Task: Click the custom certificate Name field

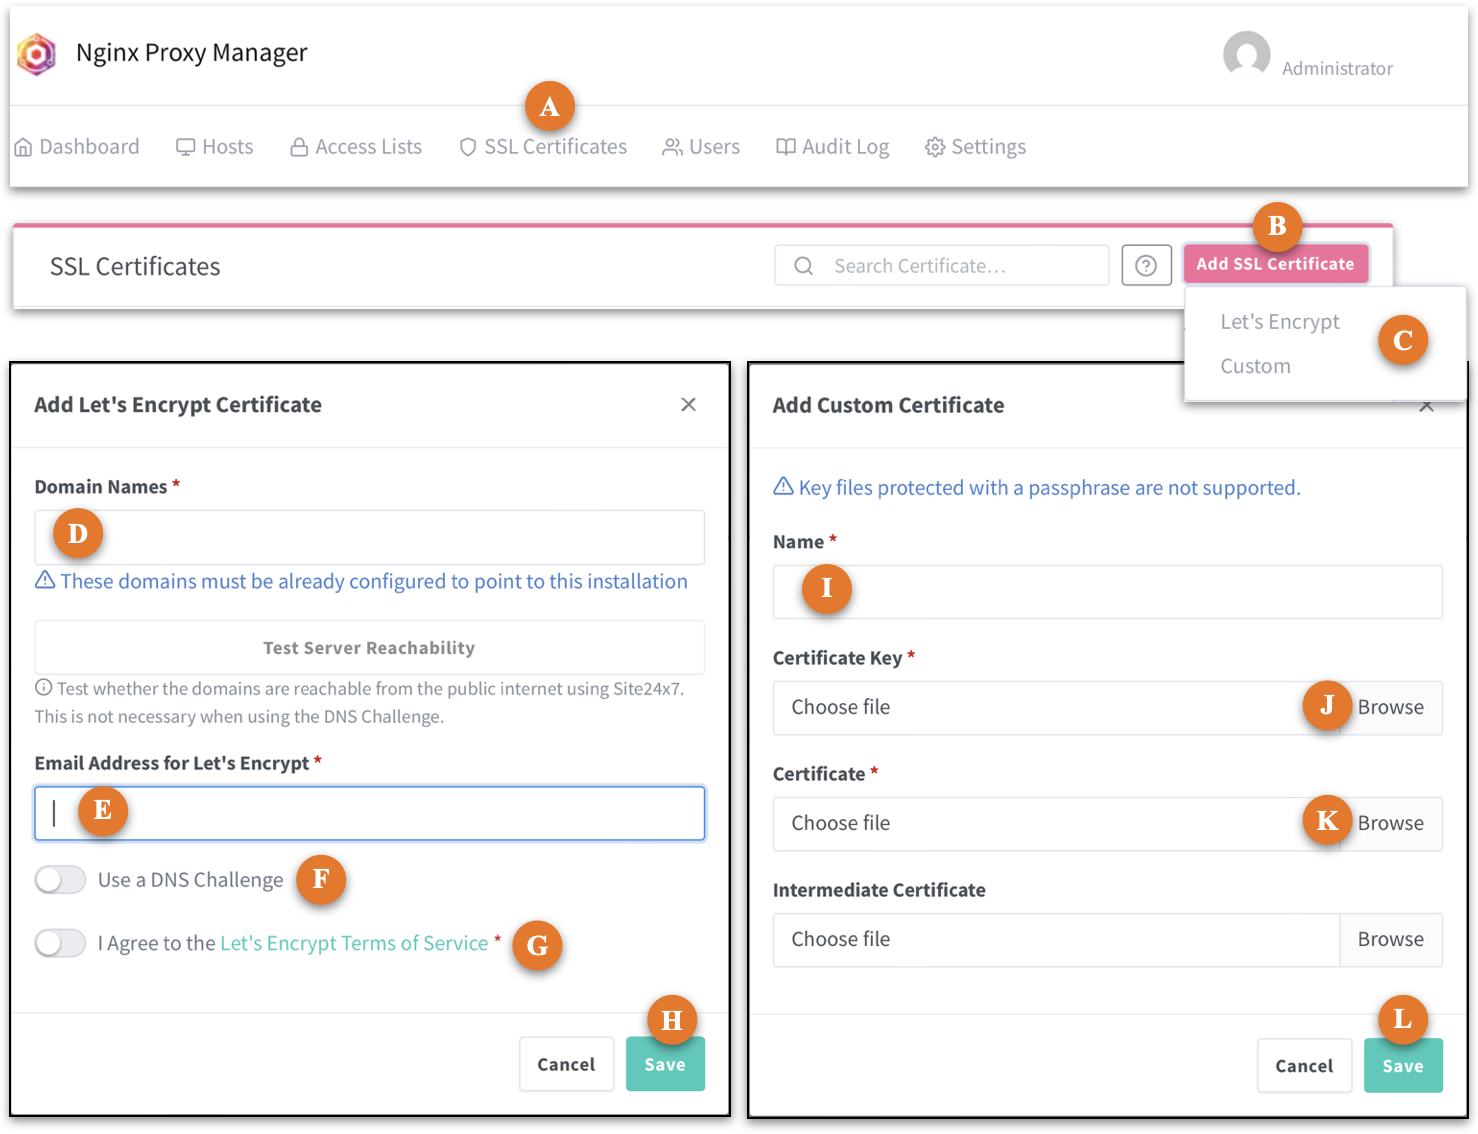Action: click(x=1108, y=592)
